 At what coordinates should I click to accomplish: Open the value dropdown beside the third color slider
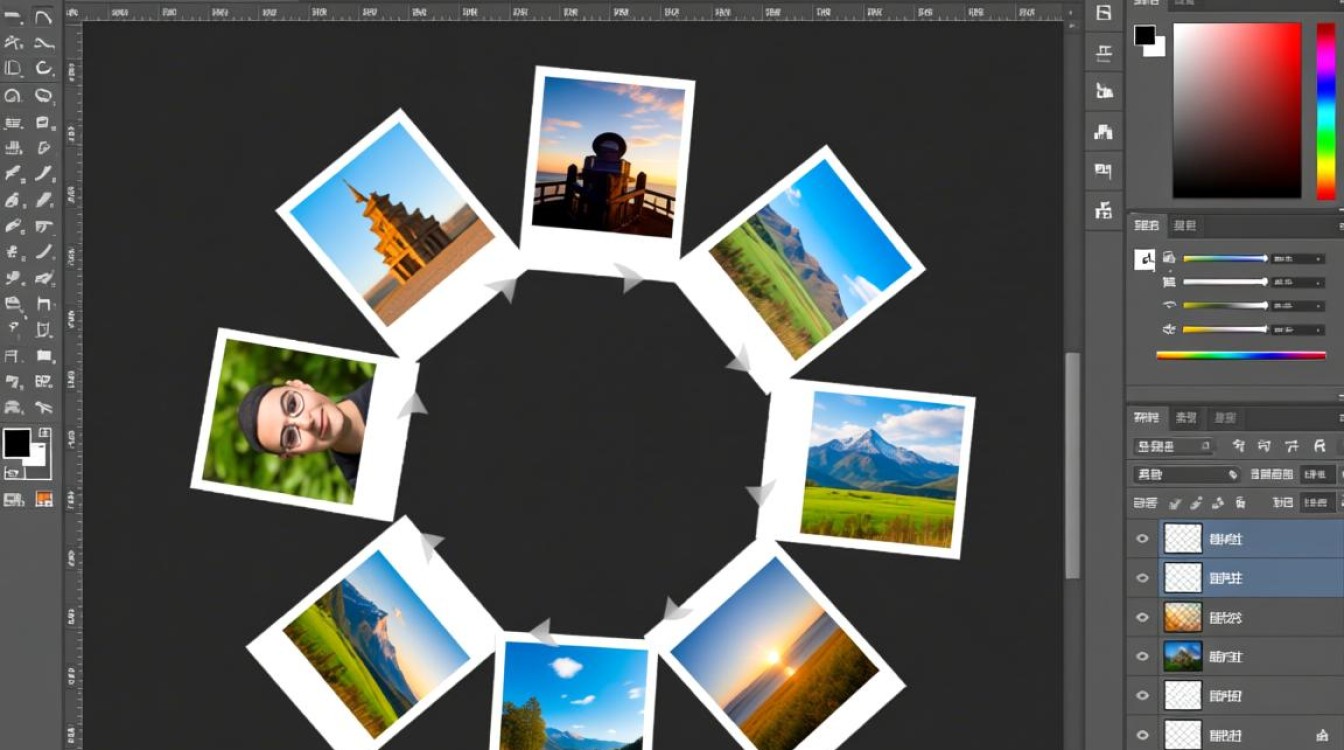tap(1298, 306)
